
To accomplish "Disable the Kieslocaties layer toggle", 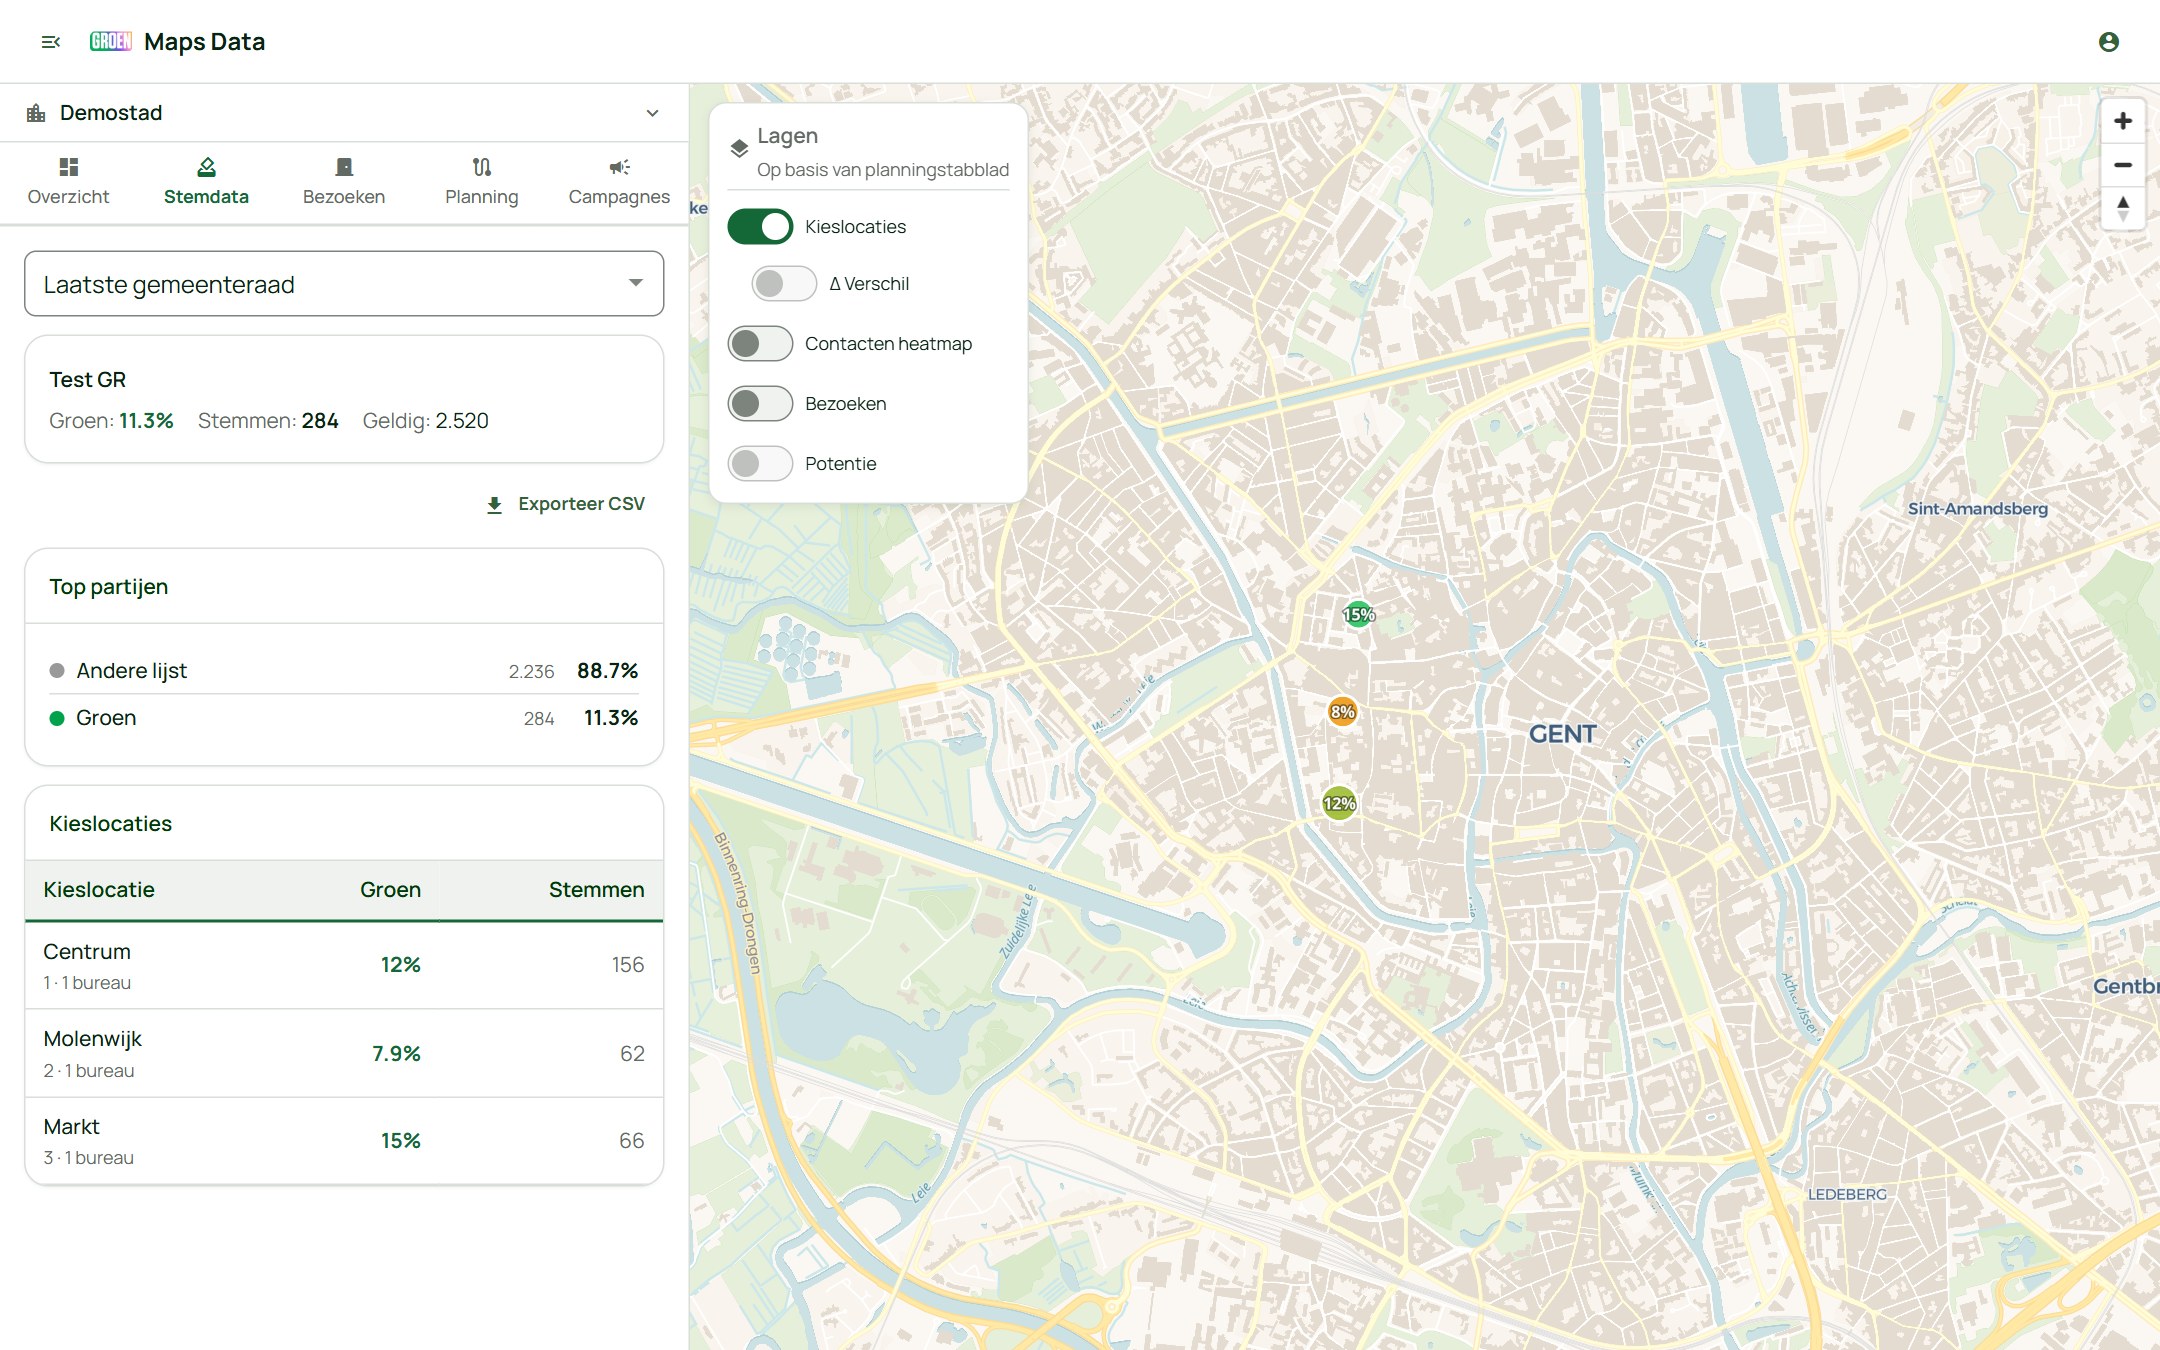I will click(x=760, y=227).
